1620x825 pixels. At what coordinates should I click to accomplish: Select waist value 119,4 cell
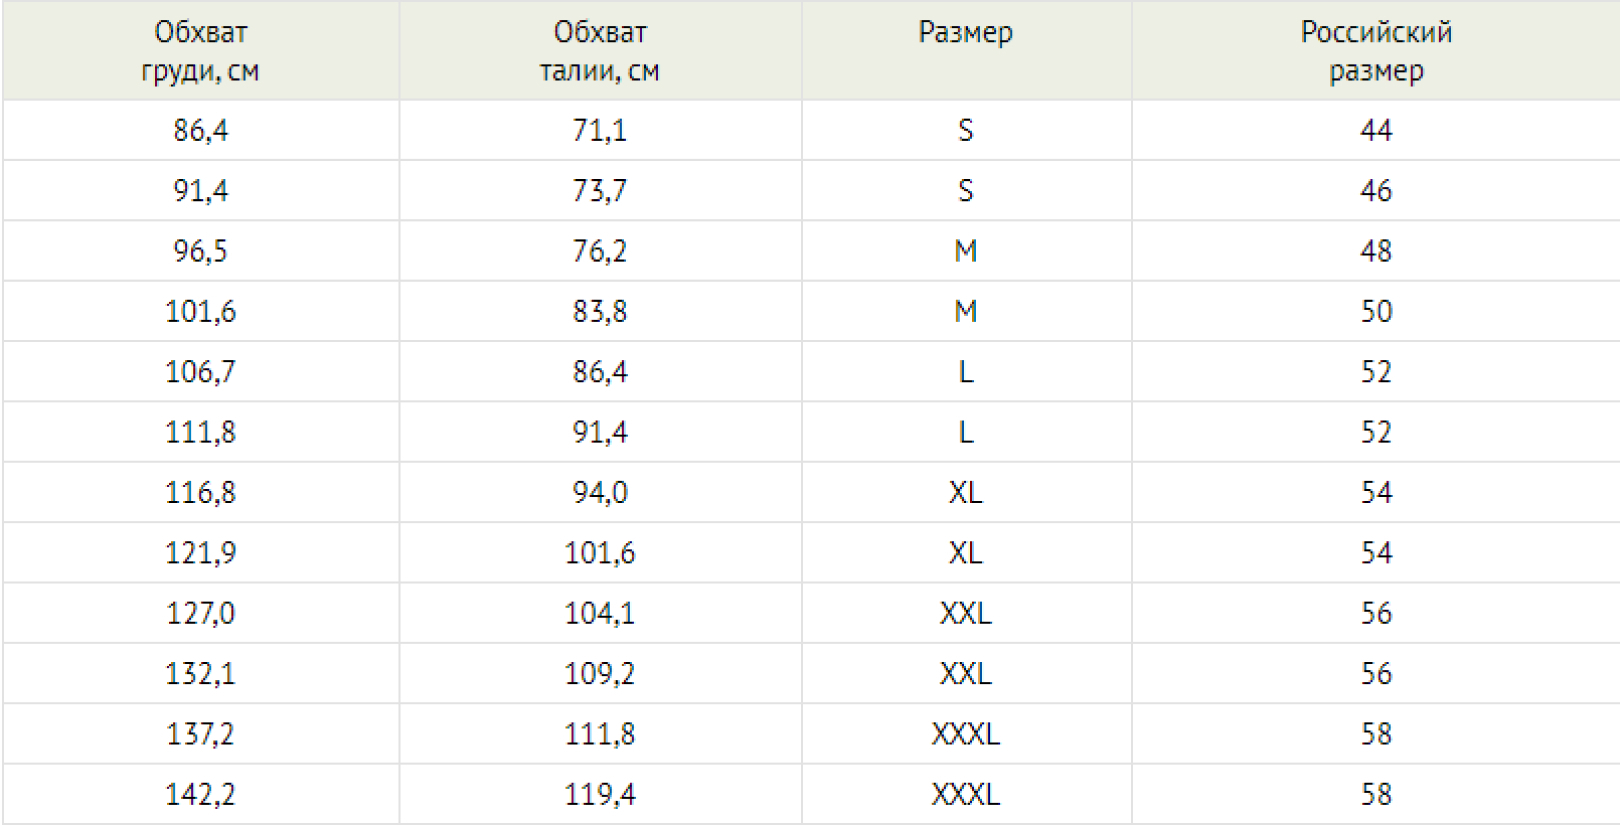tap(600, 794)
